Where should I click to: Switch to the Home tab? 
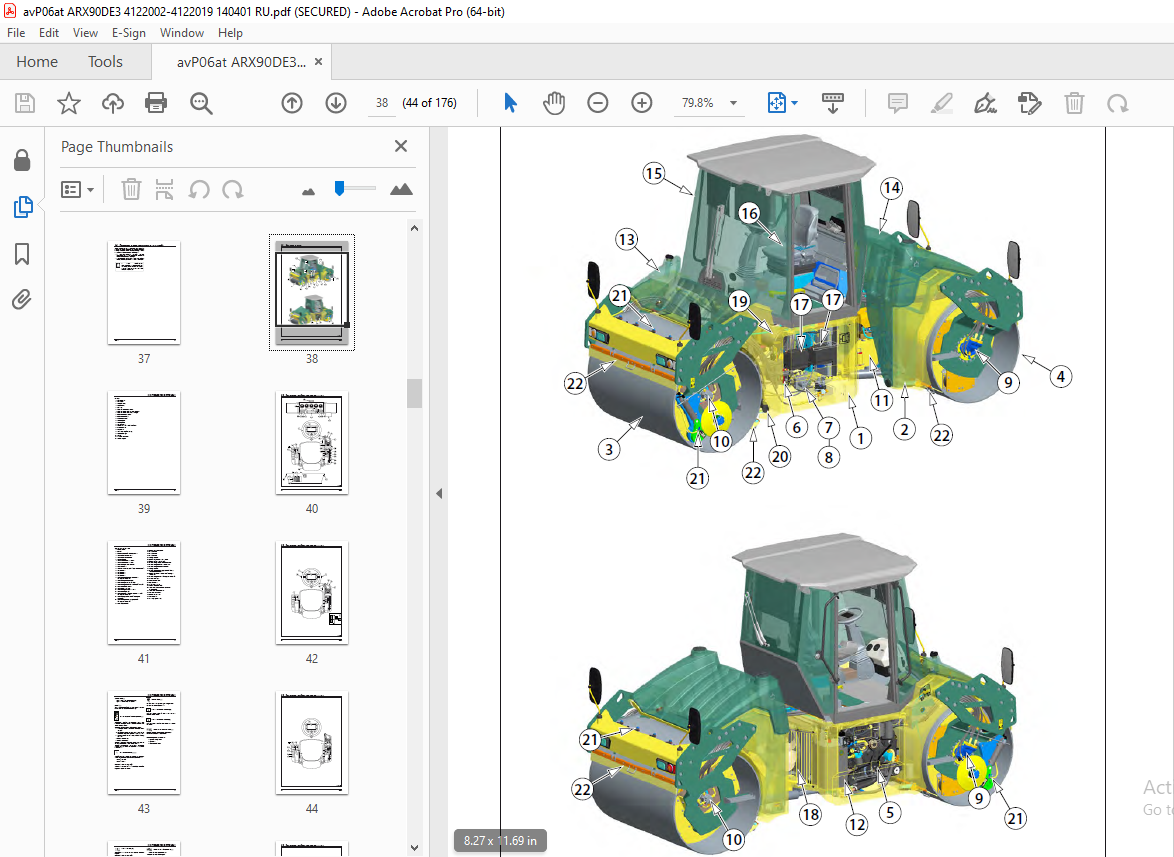coord(37,62)
